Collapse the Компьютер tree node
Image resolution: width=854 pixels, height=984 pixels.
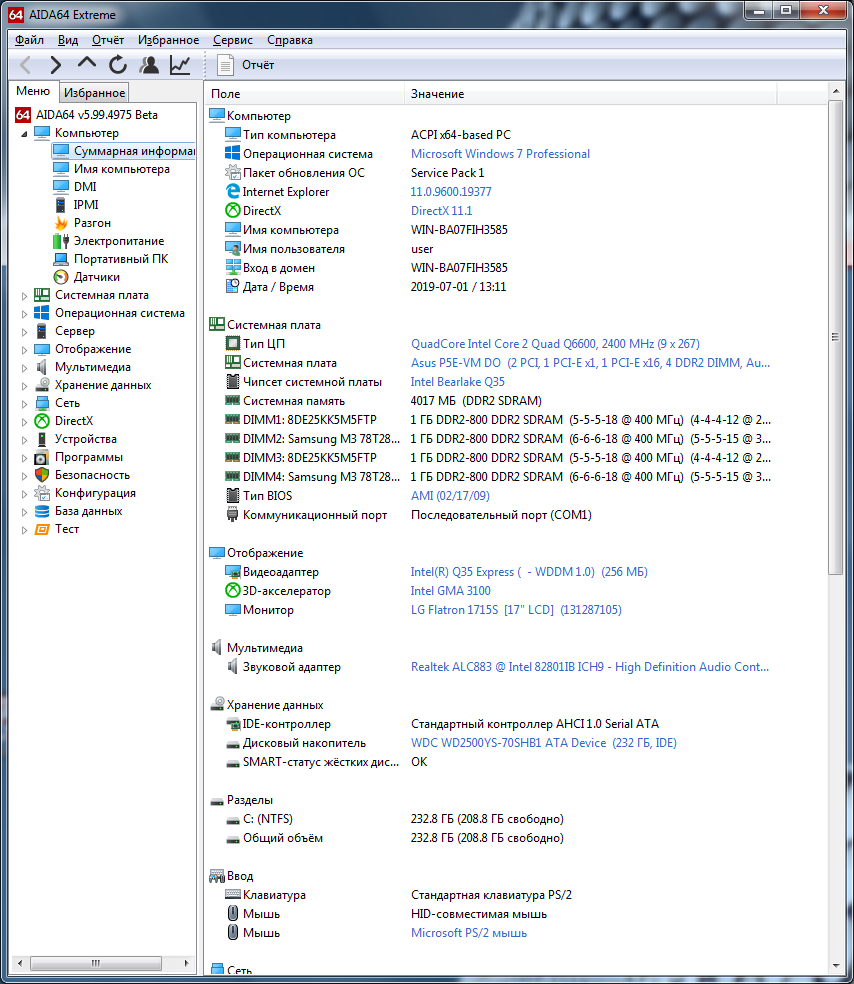tap(25, 133)
